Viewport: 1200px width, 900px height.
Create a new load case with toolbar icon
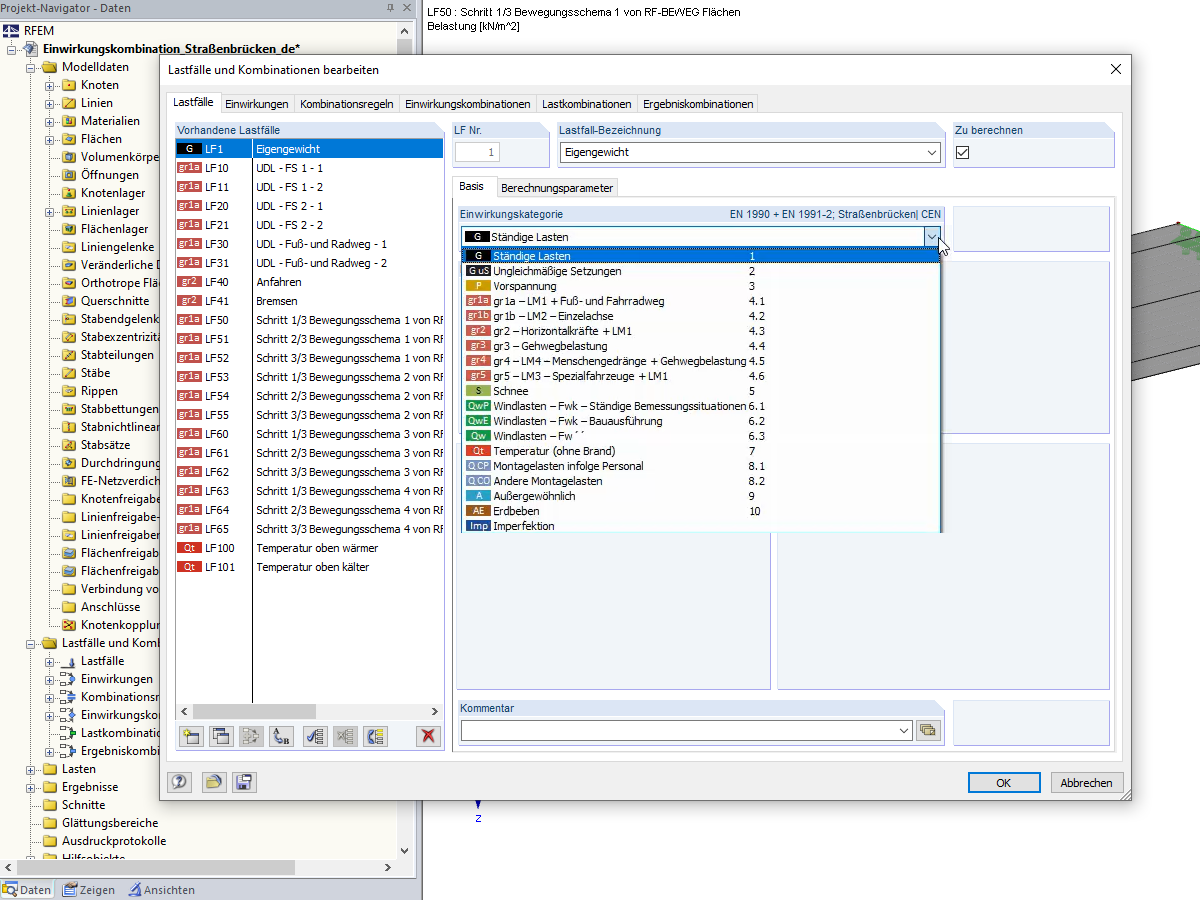(190, 736)
